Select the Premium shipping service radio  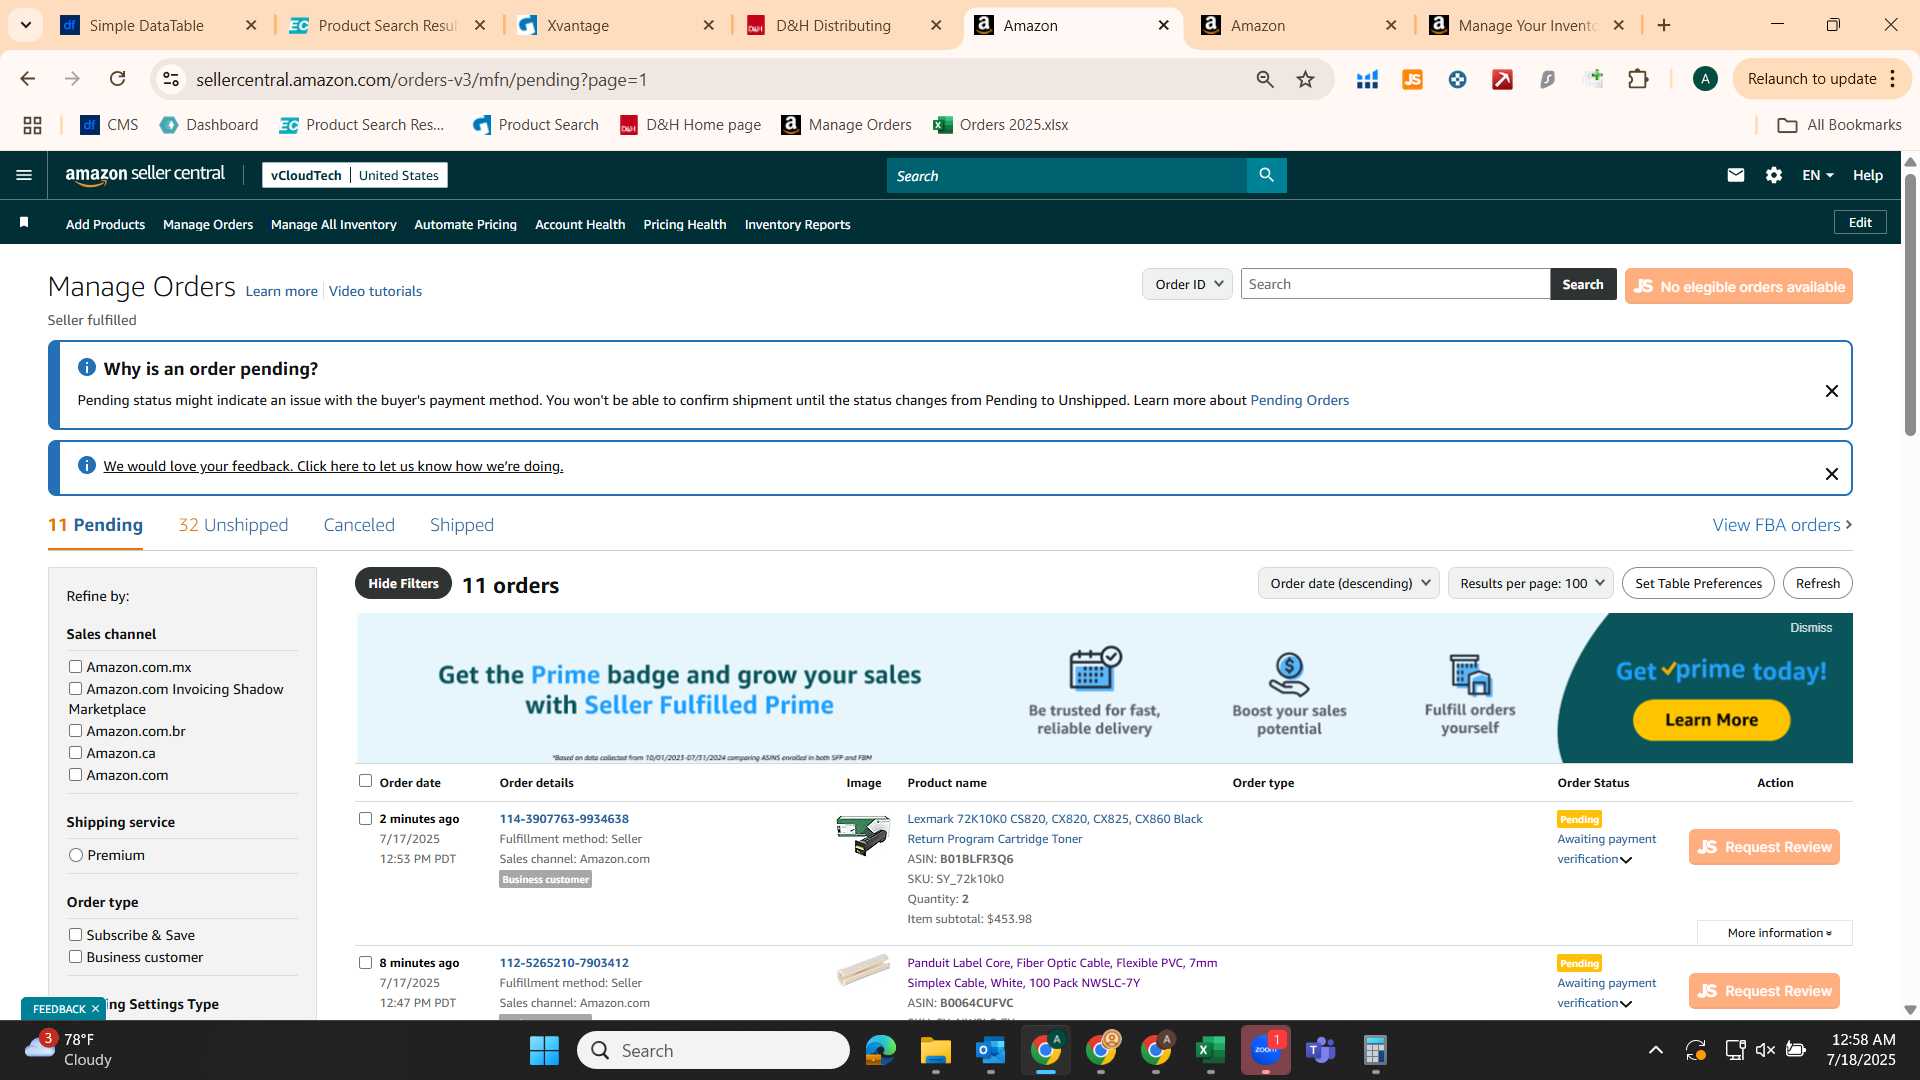76,855
